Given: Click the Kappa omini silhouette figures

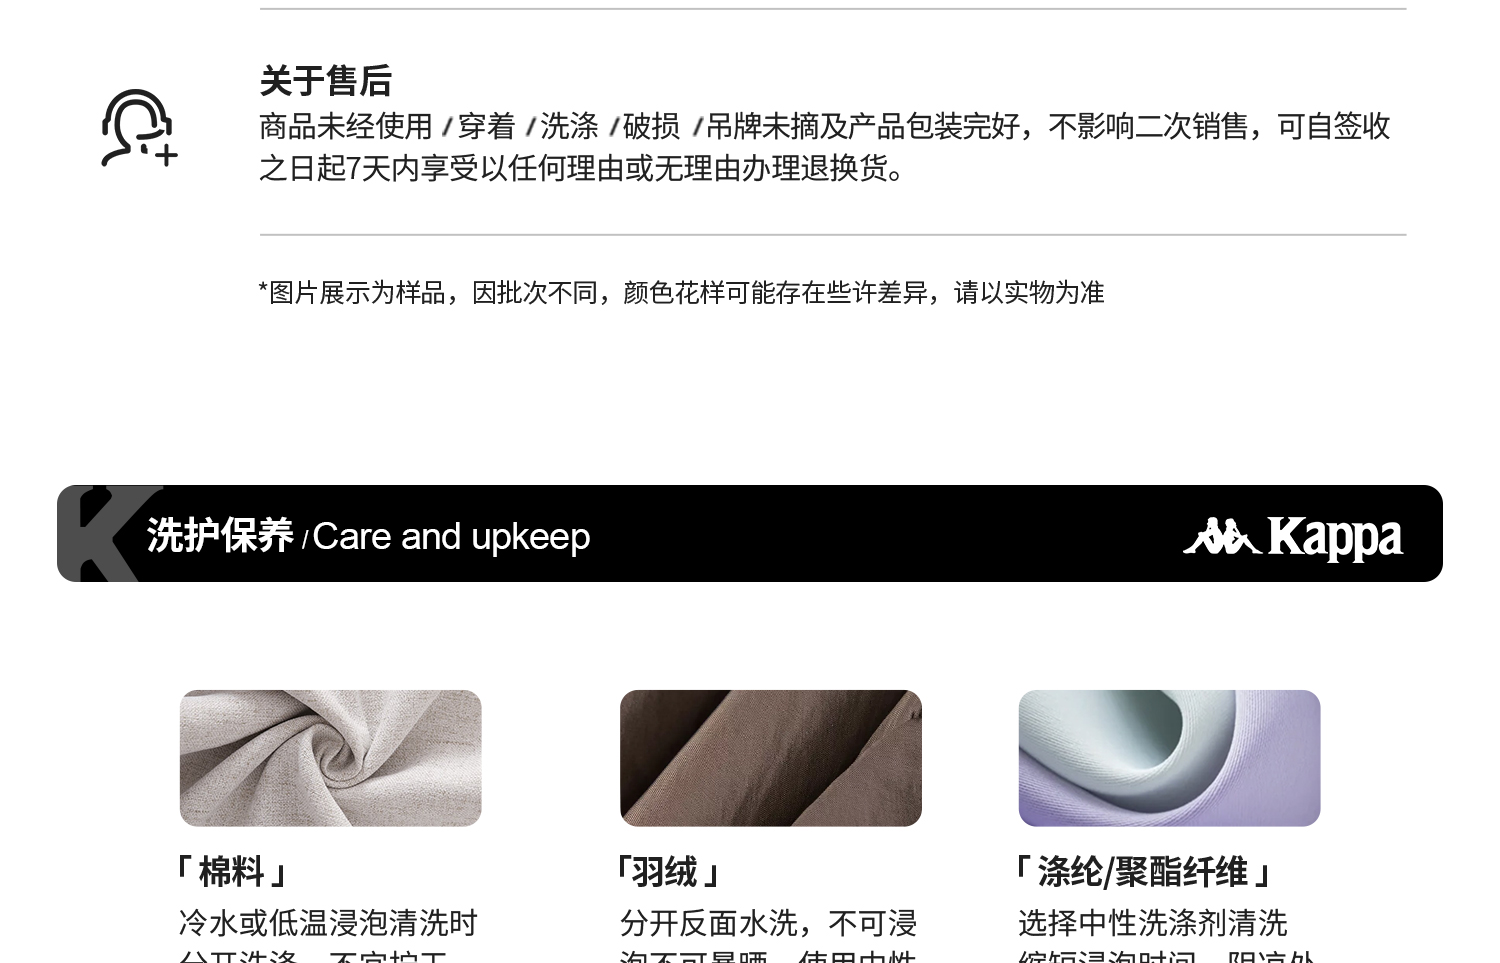Looking at the screenshot, I should [1221, 536].
